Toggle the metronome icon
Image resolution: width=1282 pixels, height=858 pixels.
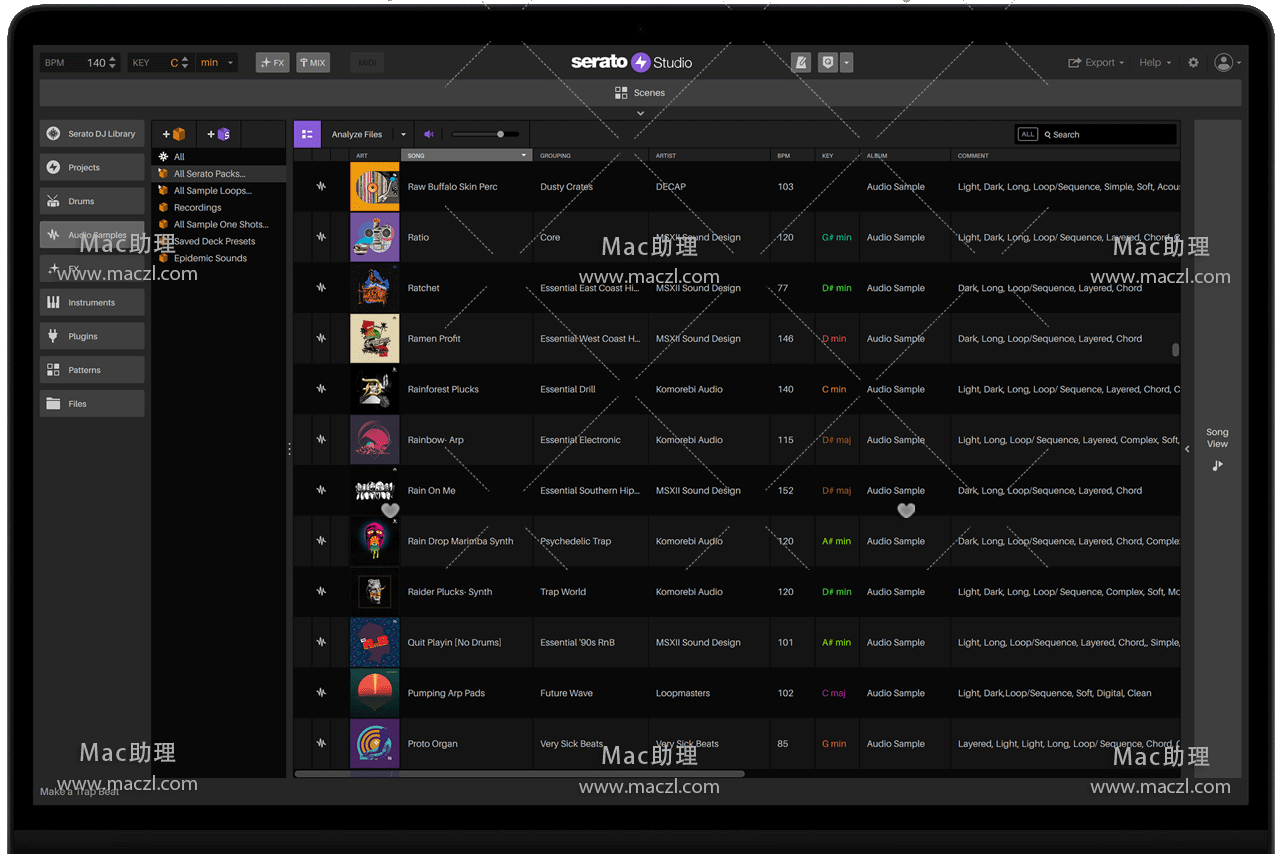click(801, 62)
